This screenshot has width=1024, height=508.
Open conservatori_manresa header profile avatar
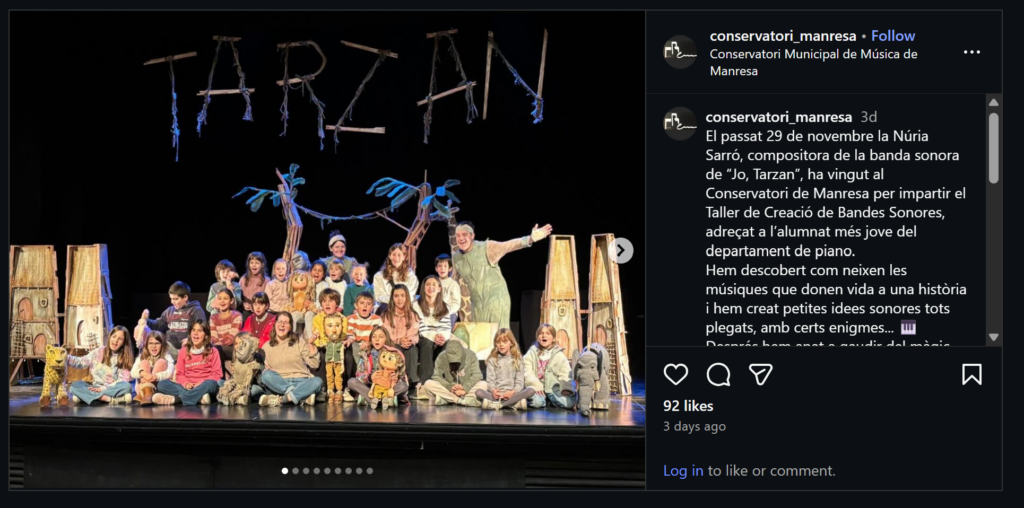pyautogui.click(x=680, y=52)
